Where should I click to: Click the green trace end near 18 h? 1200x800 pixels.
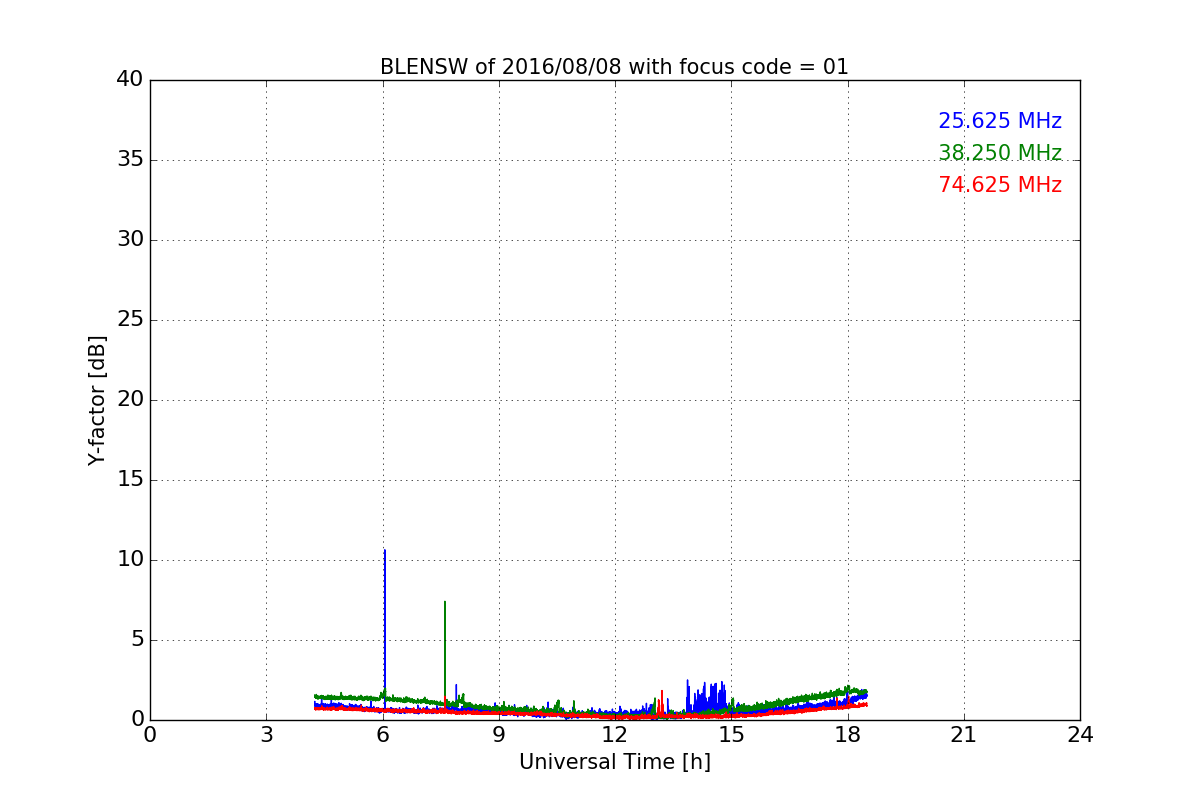(864, 691)
